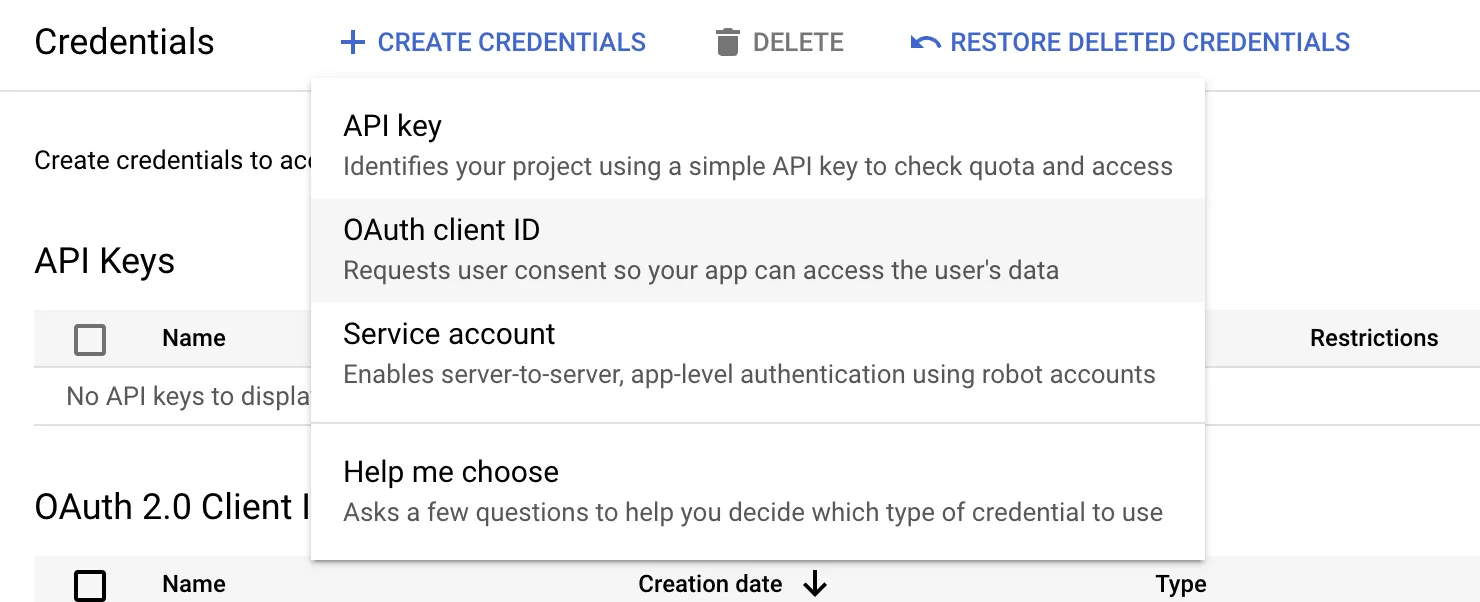Click the CREATE CREDENTIALS button text
Image resolution: width=1480 pixels, height=602 pixels.
[x=512, y=42]
